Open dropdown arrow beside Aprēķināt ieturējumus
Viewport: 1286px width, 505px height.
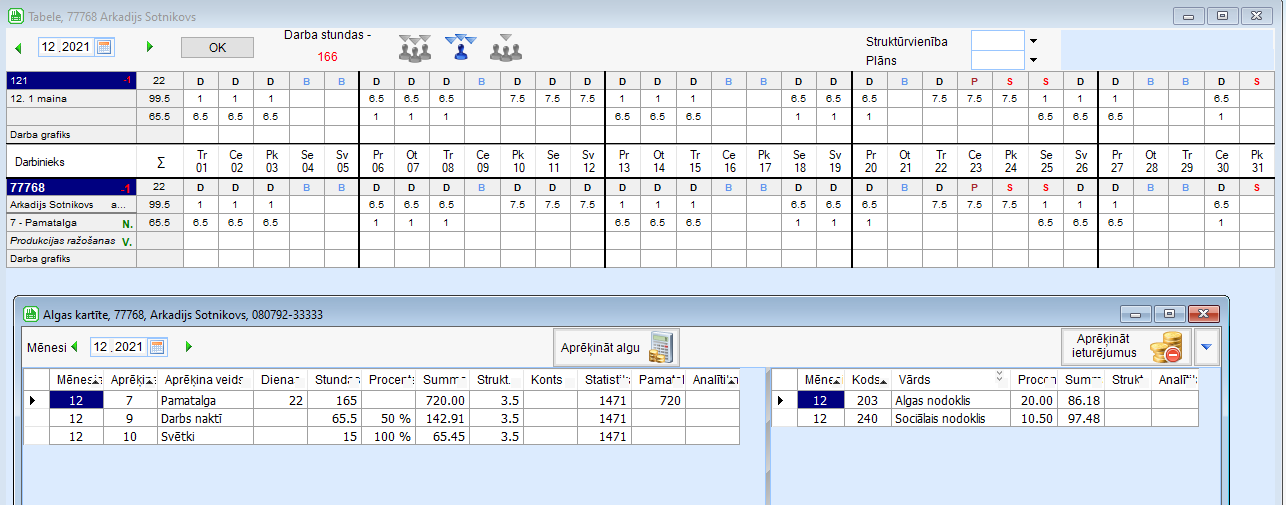pos(1206,347)
